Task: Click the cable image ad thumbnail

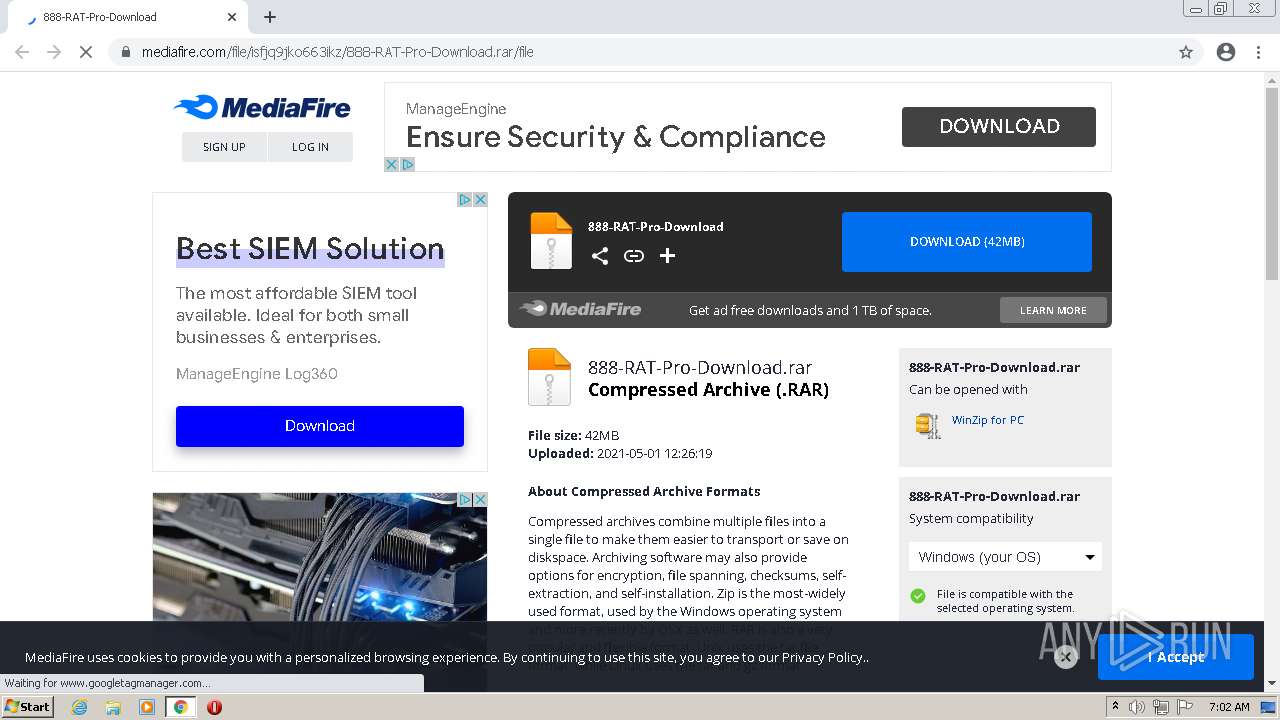Action: click(x=320, y=557)
